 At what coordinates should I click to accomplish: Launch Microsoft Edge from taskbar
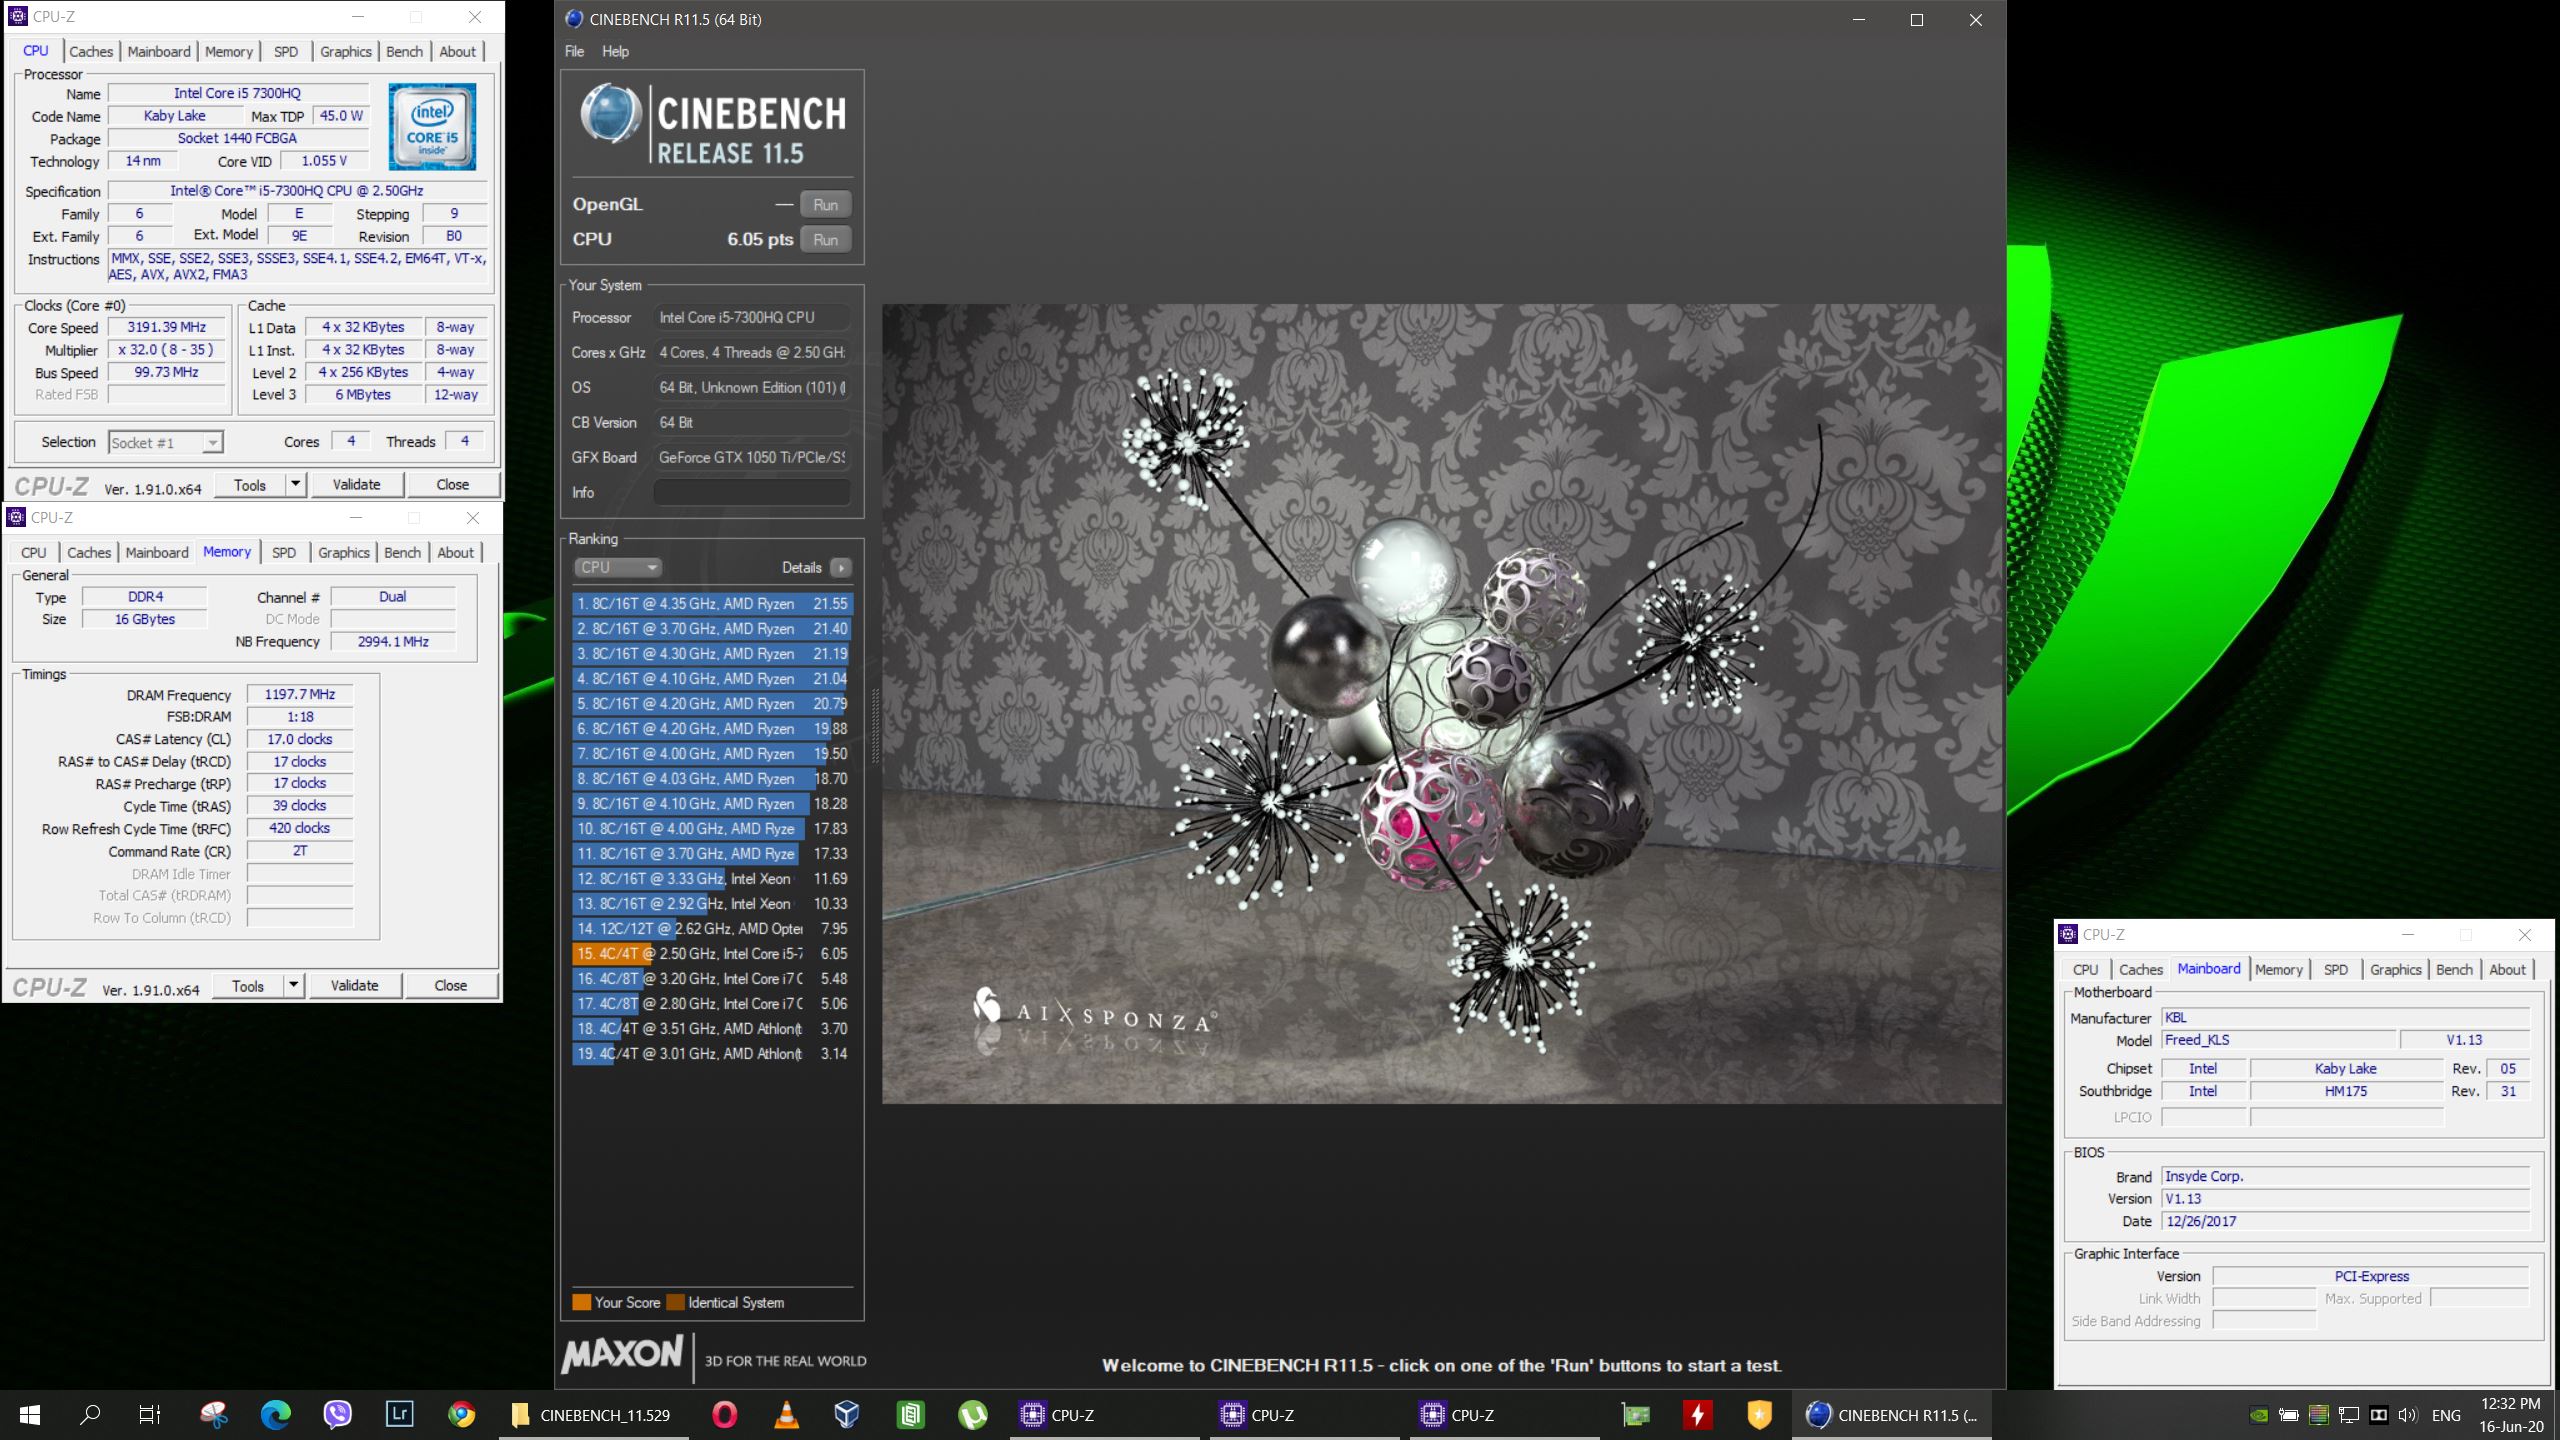tap(275, 1415)
